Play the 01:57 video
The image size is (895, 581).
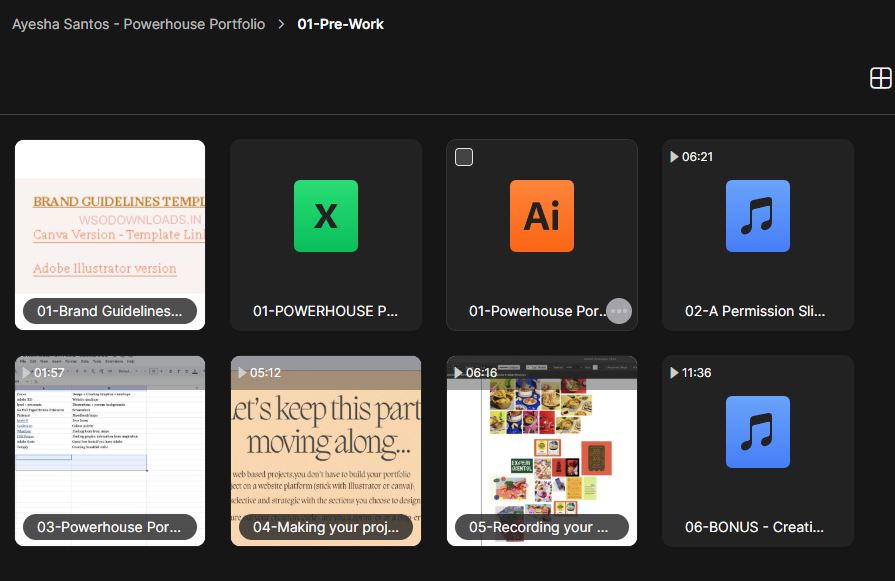[26, 373]
